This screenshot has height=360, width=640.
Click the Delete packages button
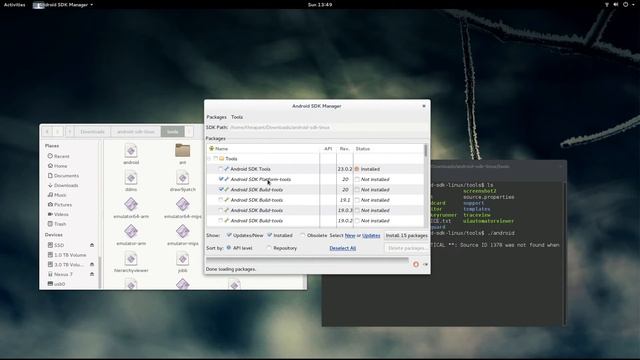(407, 248)
